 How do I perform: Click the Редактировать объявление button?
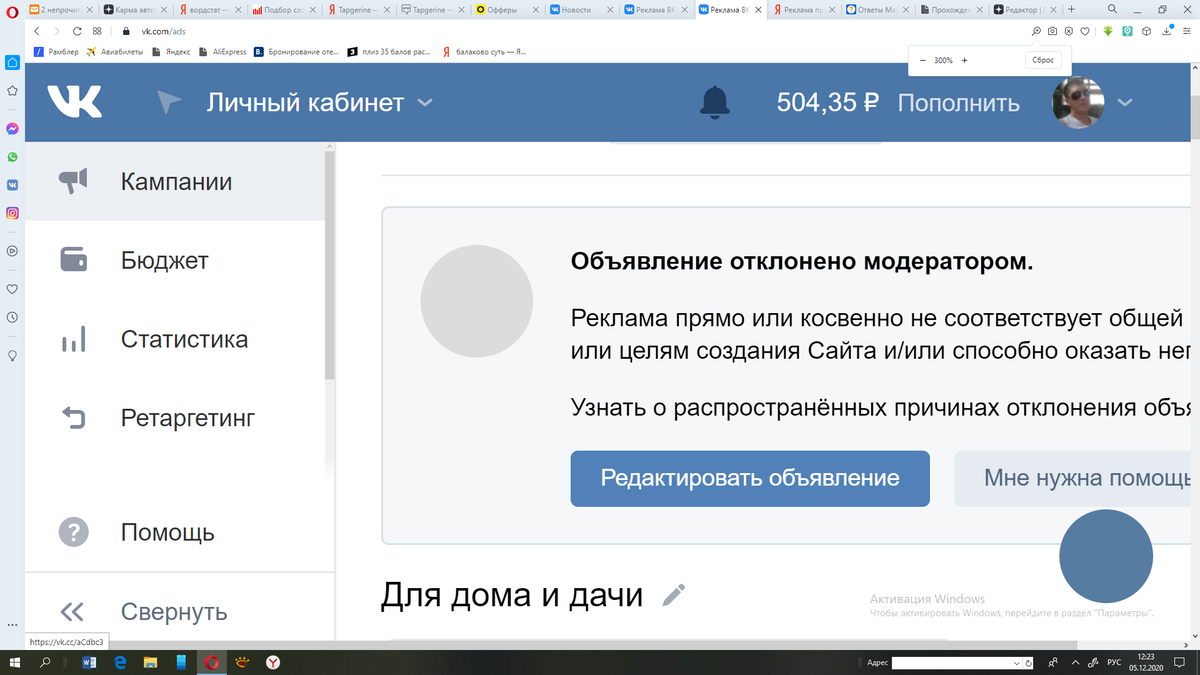click(x=749, y=478)
